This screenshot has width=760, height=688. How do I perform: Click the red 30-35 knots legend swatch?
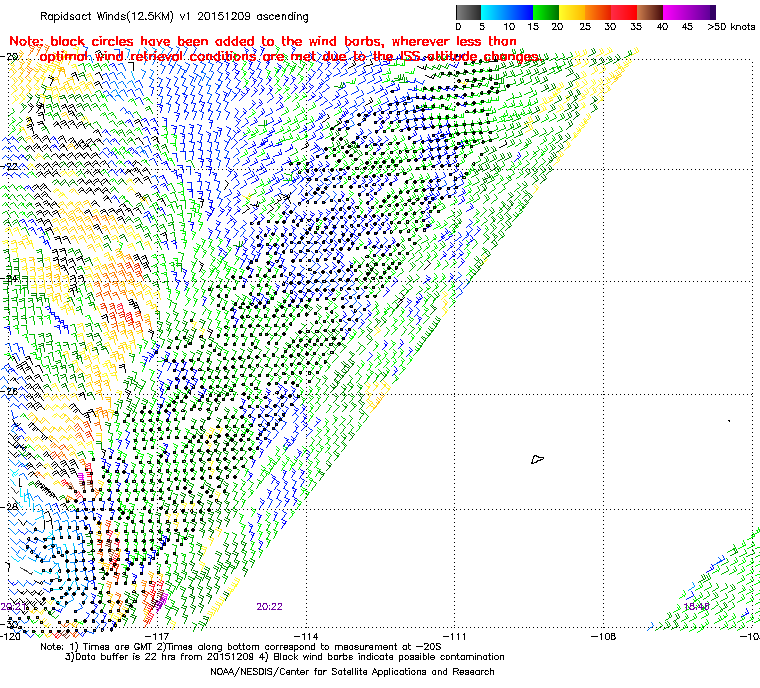(x=624, y=12)
